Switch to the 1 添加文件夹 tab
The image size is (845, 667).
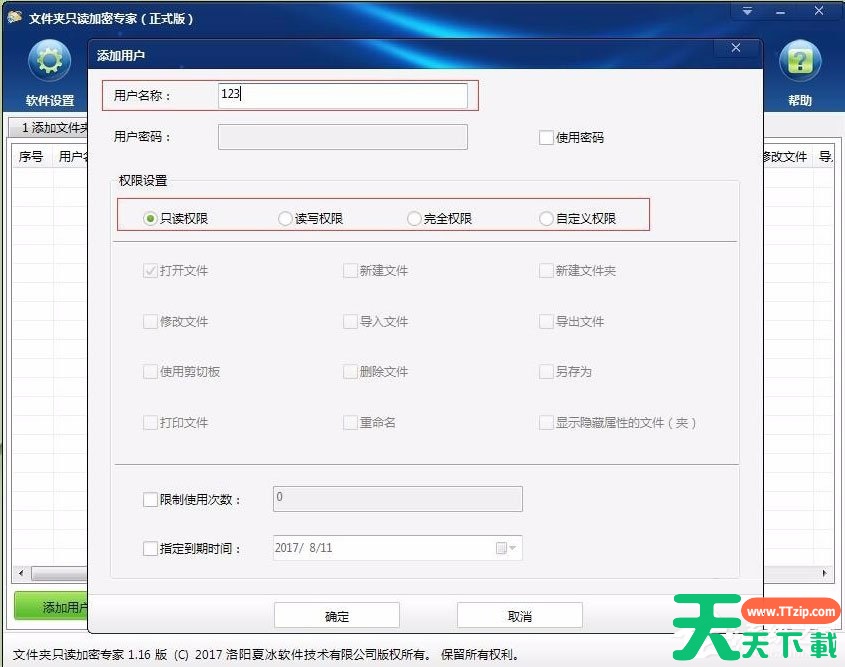coord(50,128)
